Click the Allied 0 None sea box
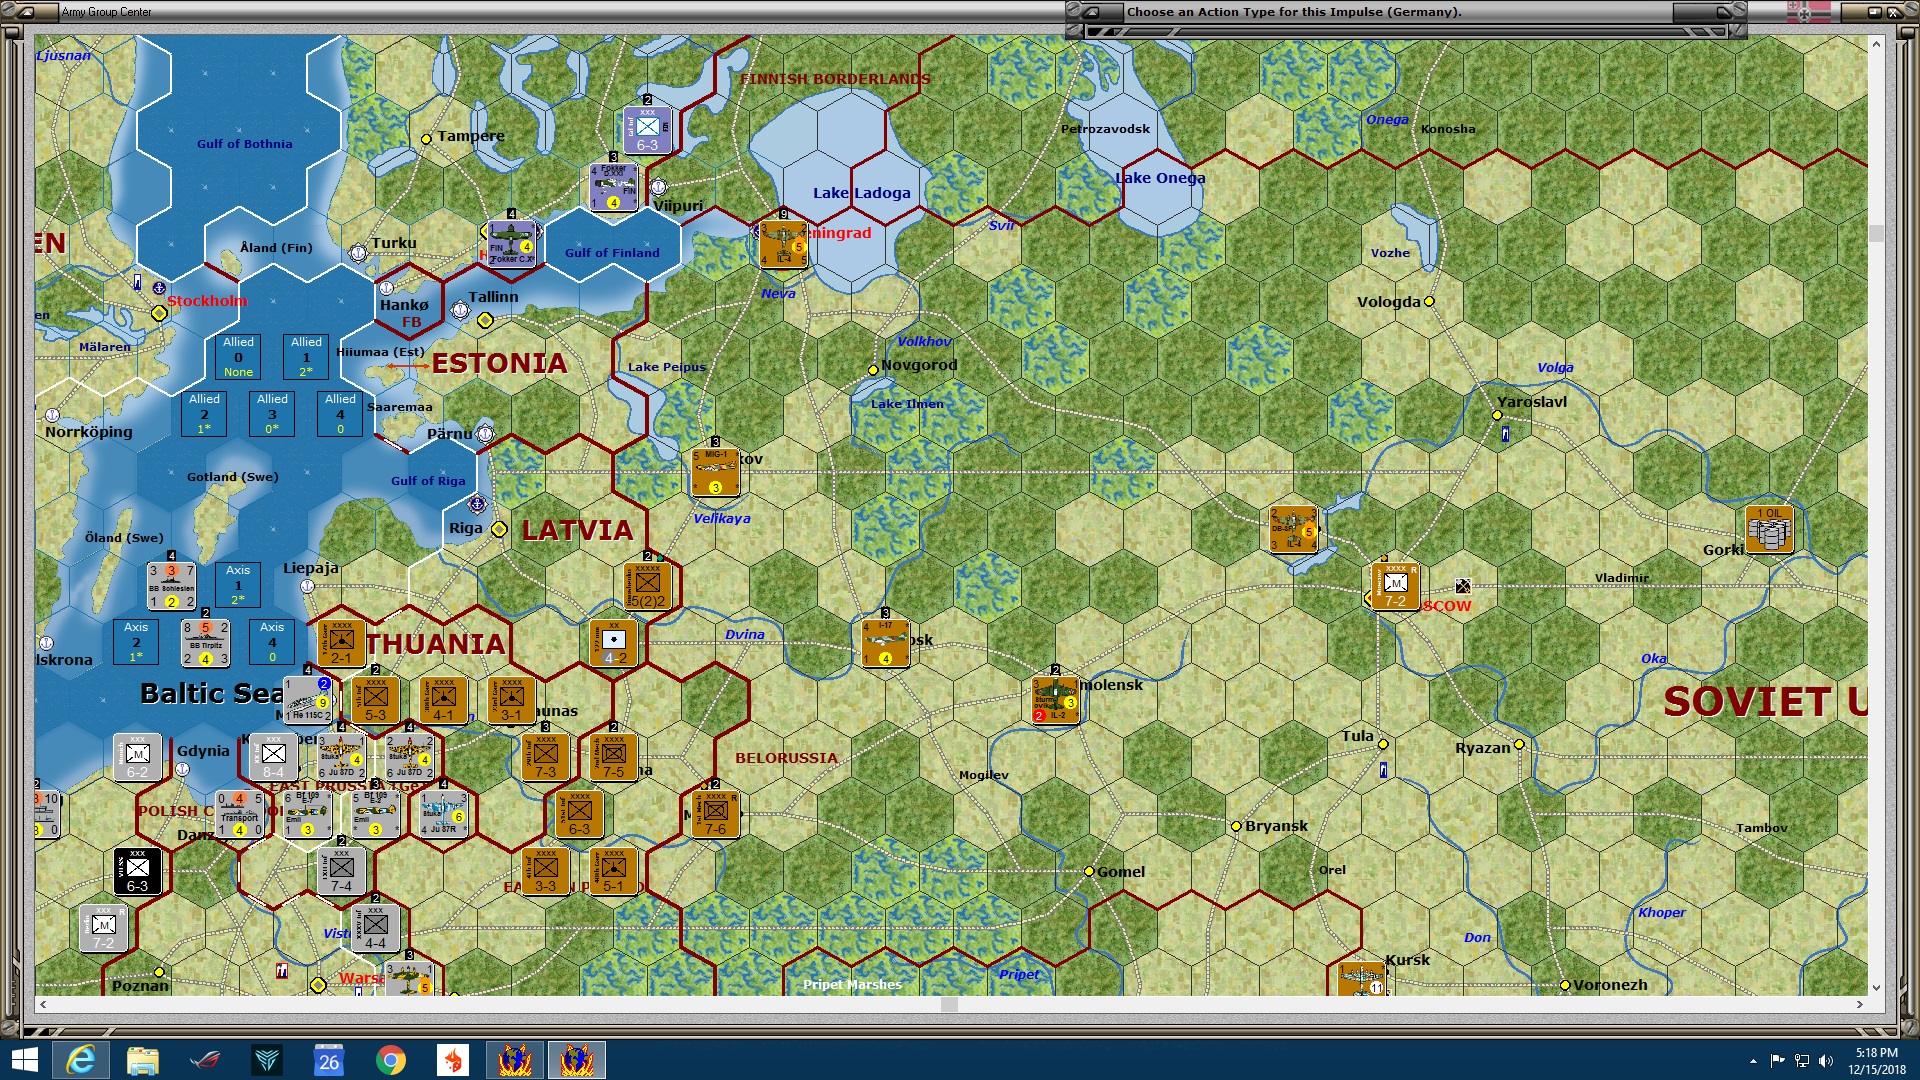Screen dimensions: 1920x1080 [238, 357]
